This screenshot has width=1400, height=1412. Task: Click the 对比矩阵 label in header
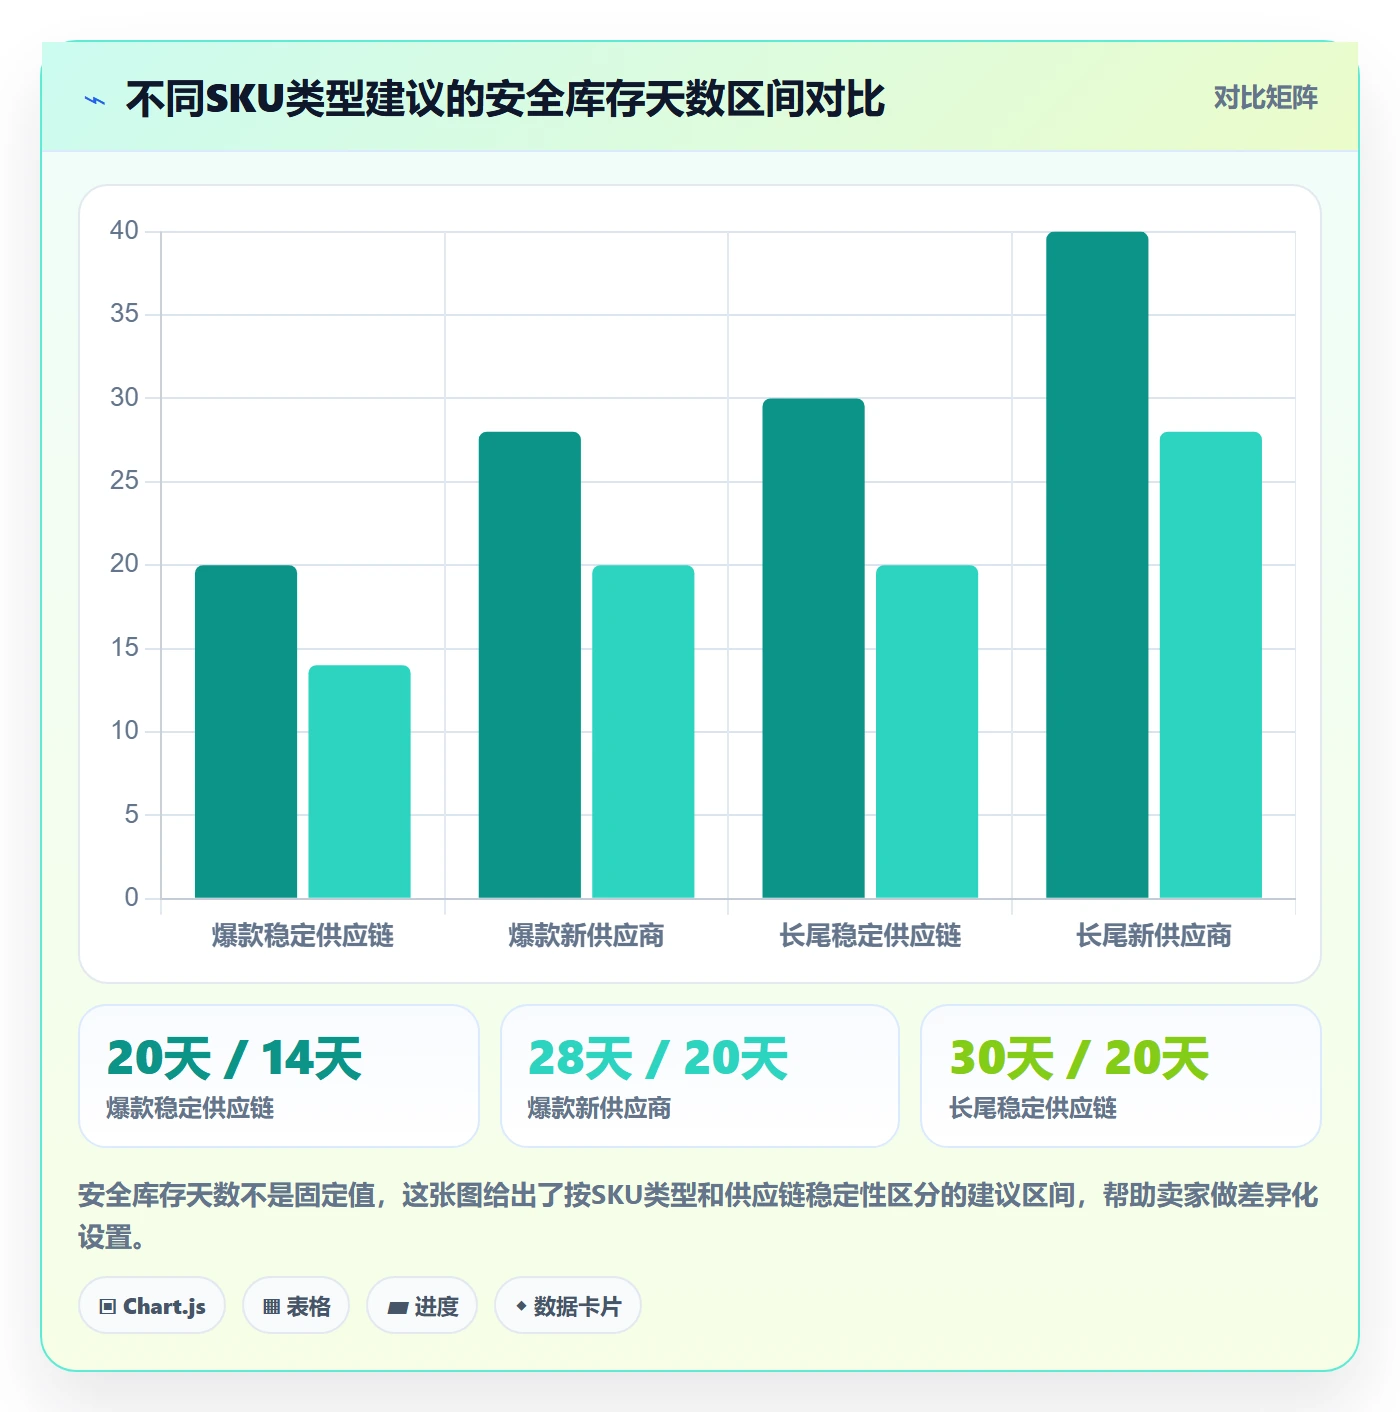tap(1265, 98)
